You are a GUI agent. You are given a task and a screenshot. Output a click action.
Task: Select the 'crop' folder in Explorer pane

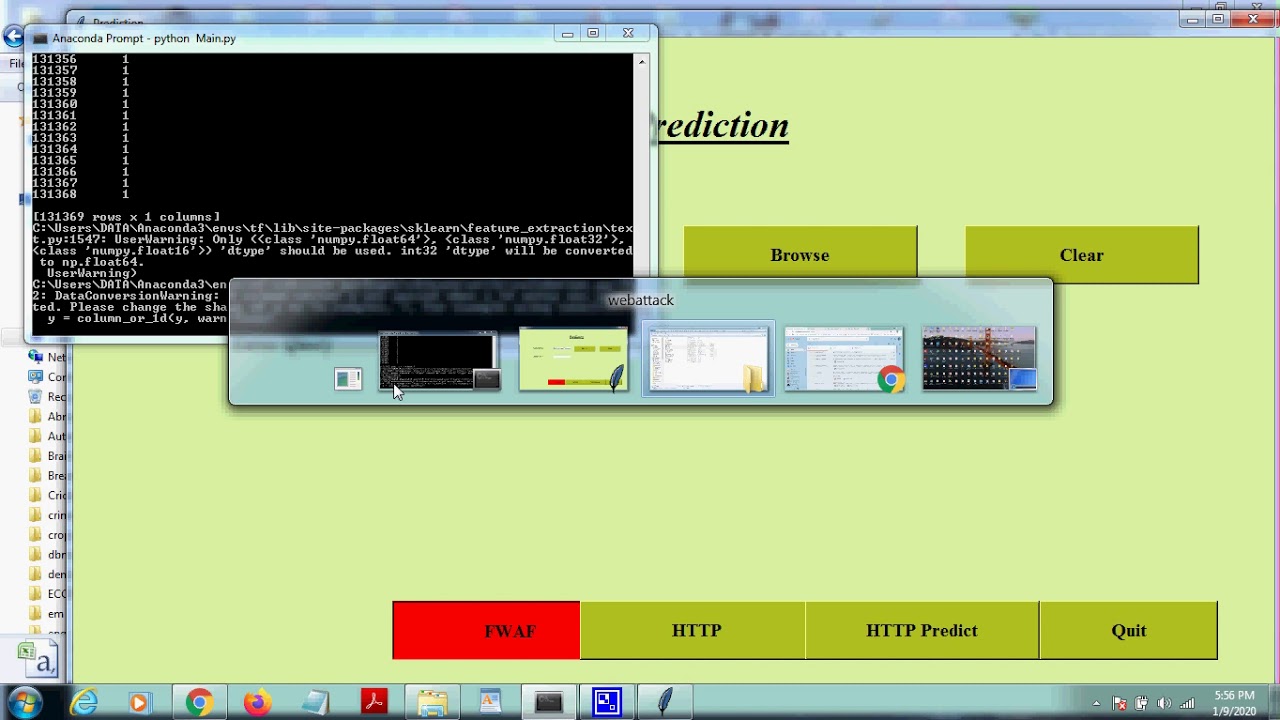pos(47,535)
